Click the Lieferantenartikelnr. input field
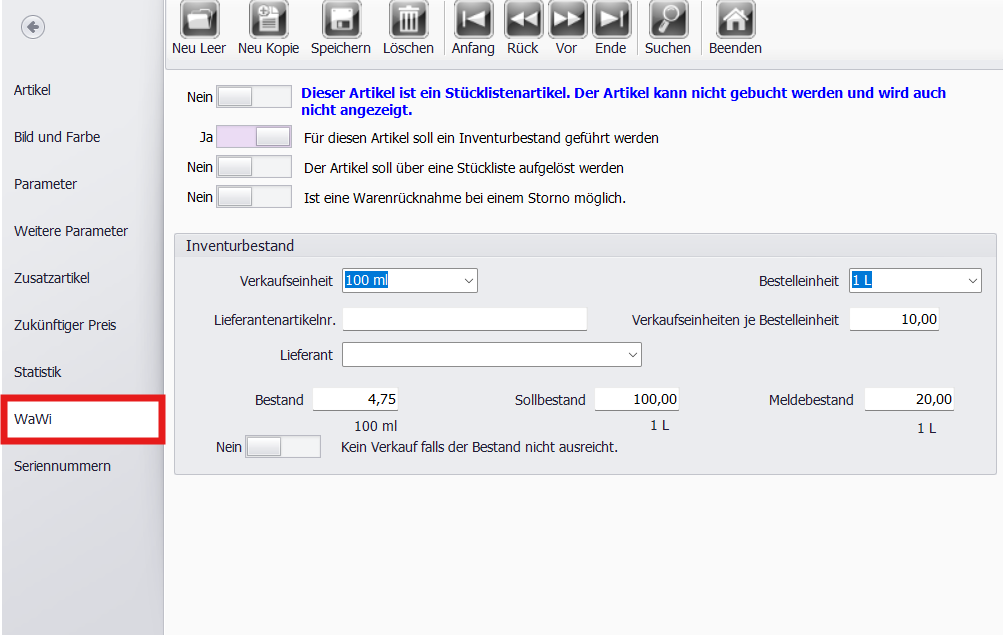Viewport: 1003px width, 635px height. tap(464, 319)
